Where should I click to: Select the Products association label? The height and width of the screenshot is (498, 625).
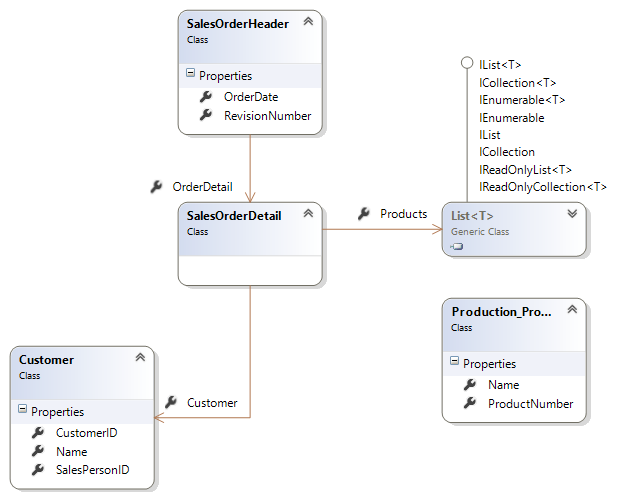[x=403, y=214]
